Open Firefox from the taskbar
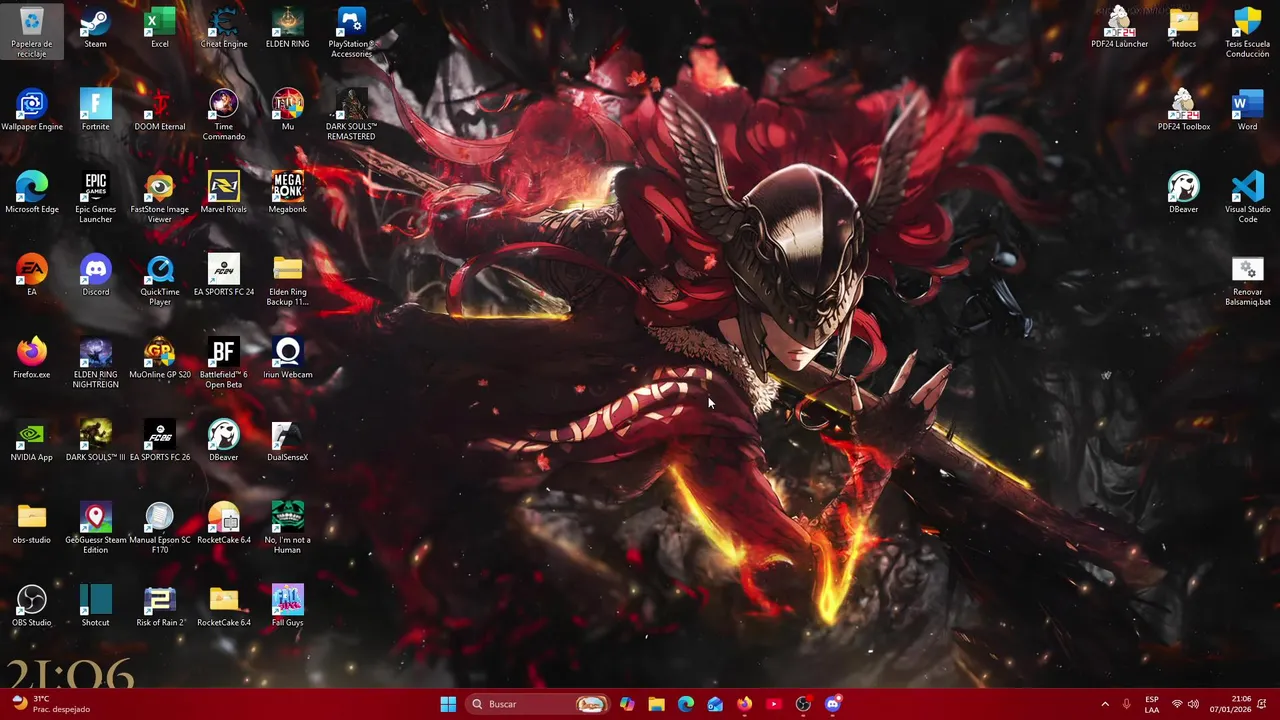 pos(744,704)
